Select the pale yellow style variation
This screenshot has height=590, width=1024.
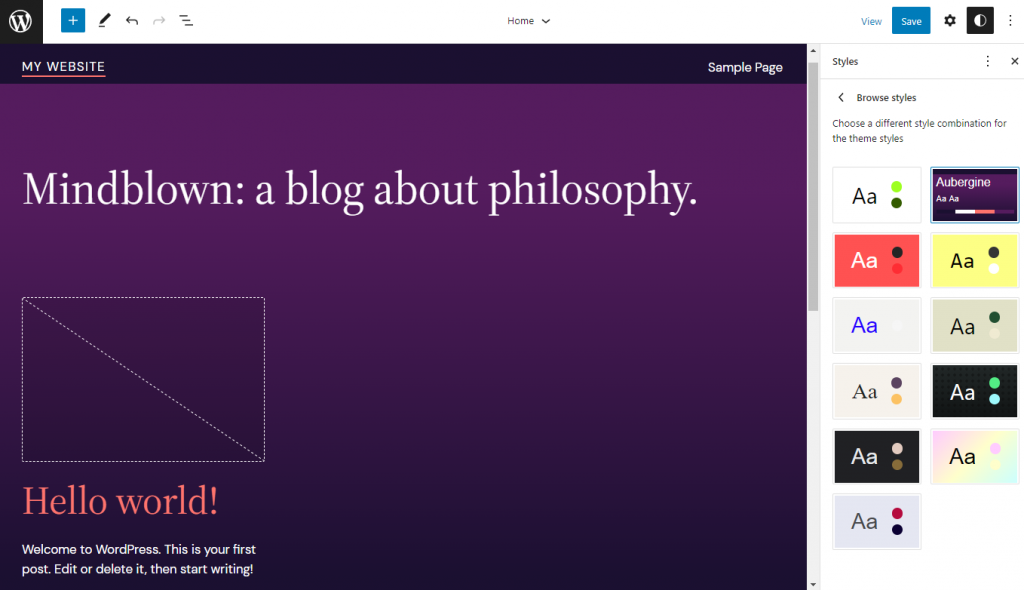pos(974,261)
